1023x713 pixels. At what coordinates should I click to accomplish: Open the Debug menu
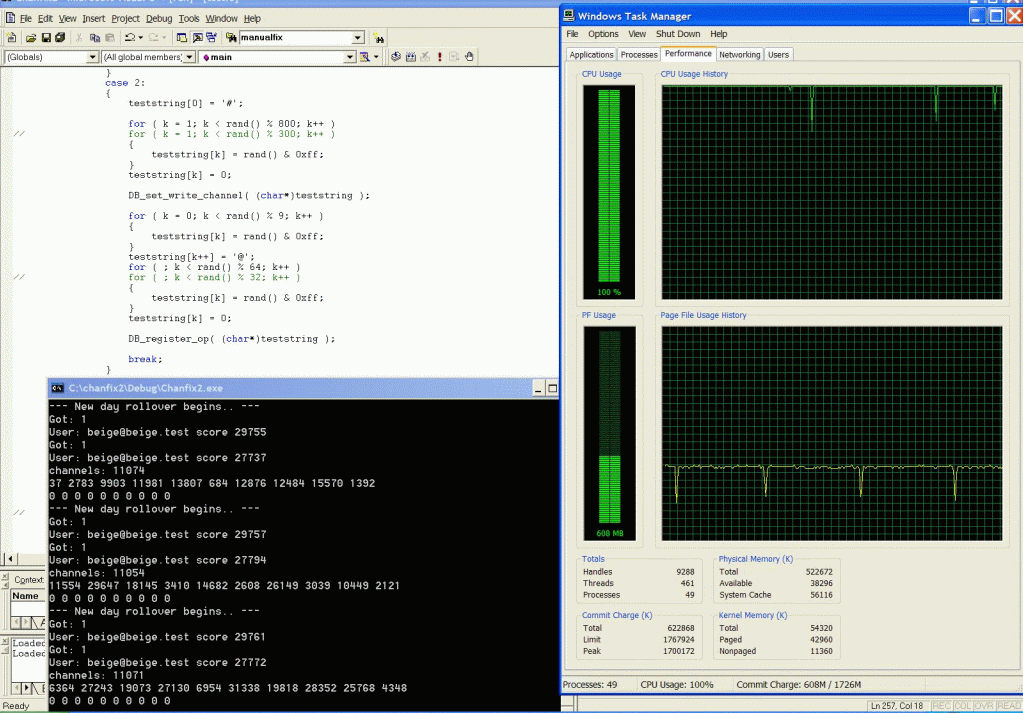[x=159, y=18]
